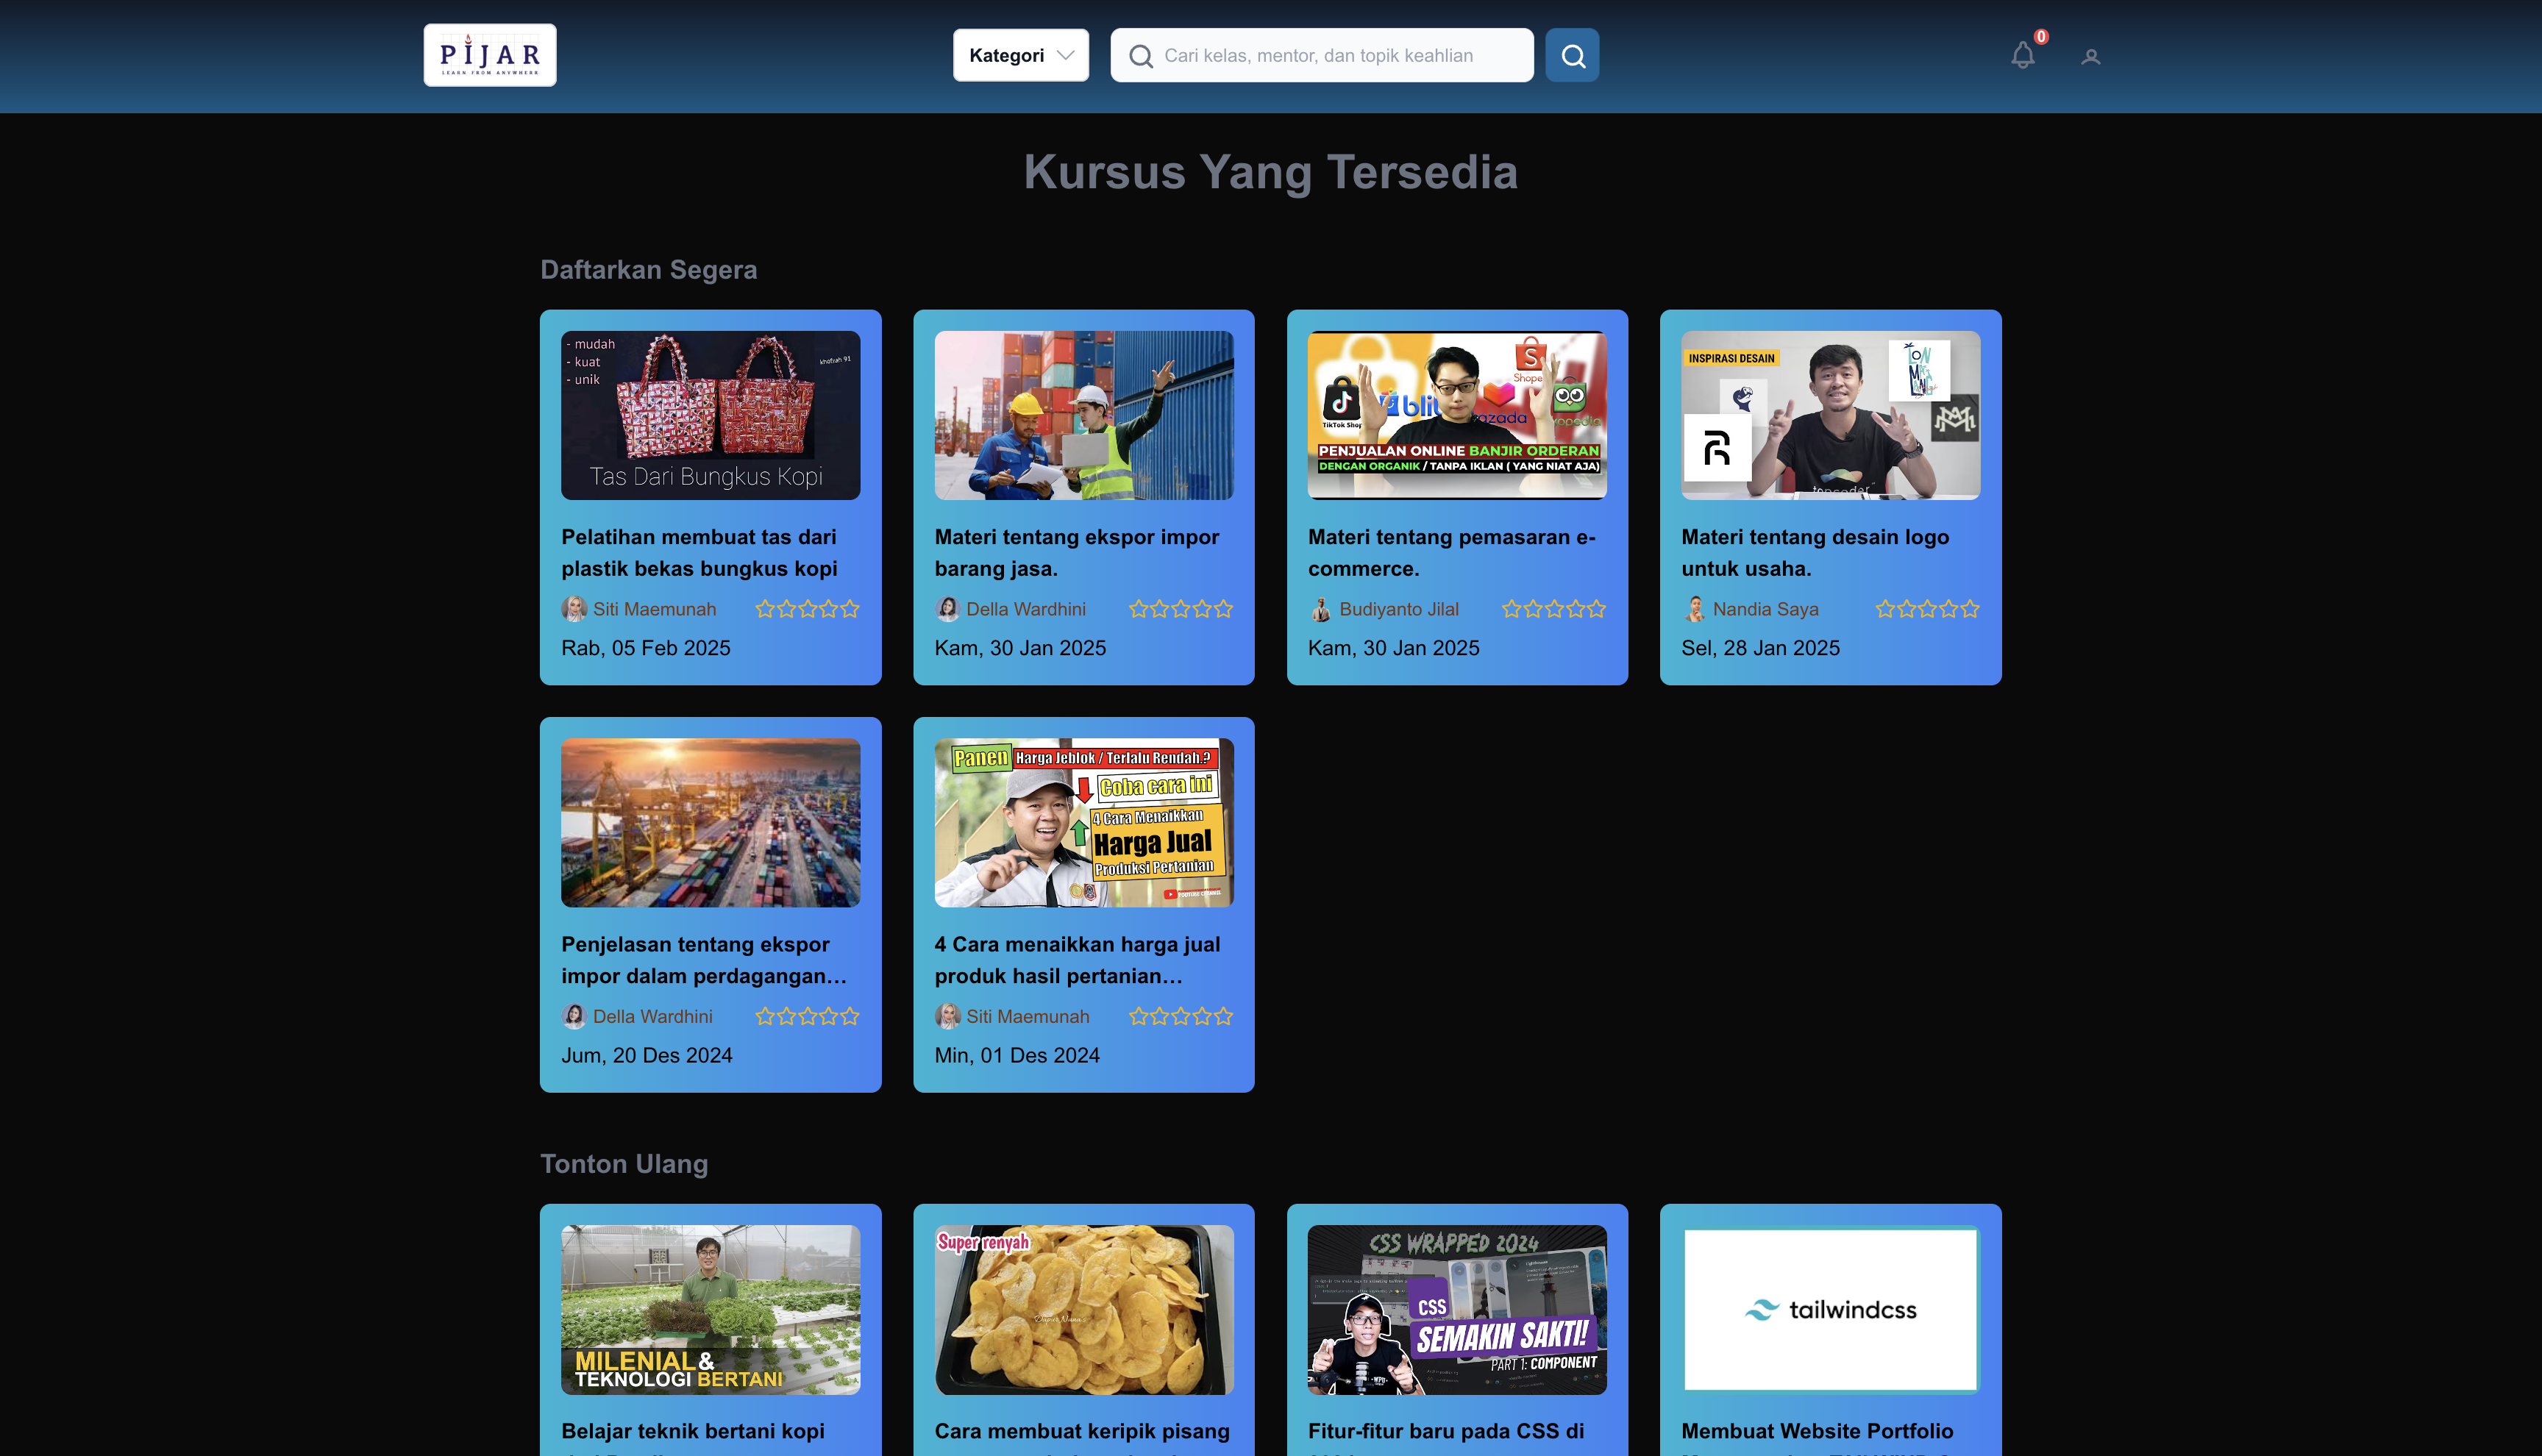The image size is (2542, 1456).
Task: Select Della Wardhini mentor name on ekspor impor barang jasa
Action: click(1025, 609)
